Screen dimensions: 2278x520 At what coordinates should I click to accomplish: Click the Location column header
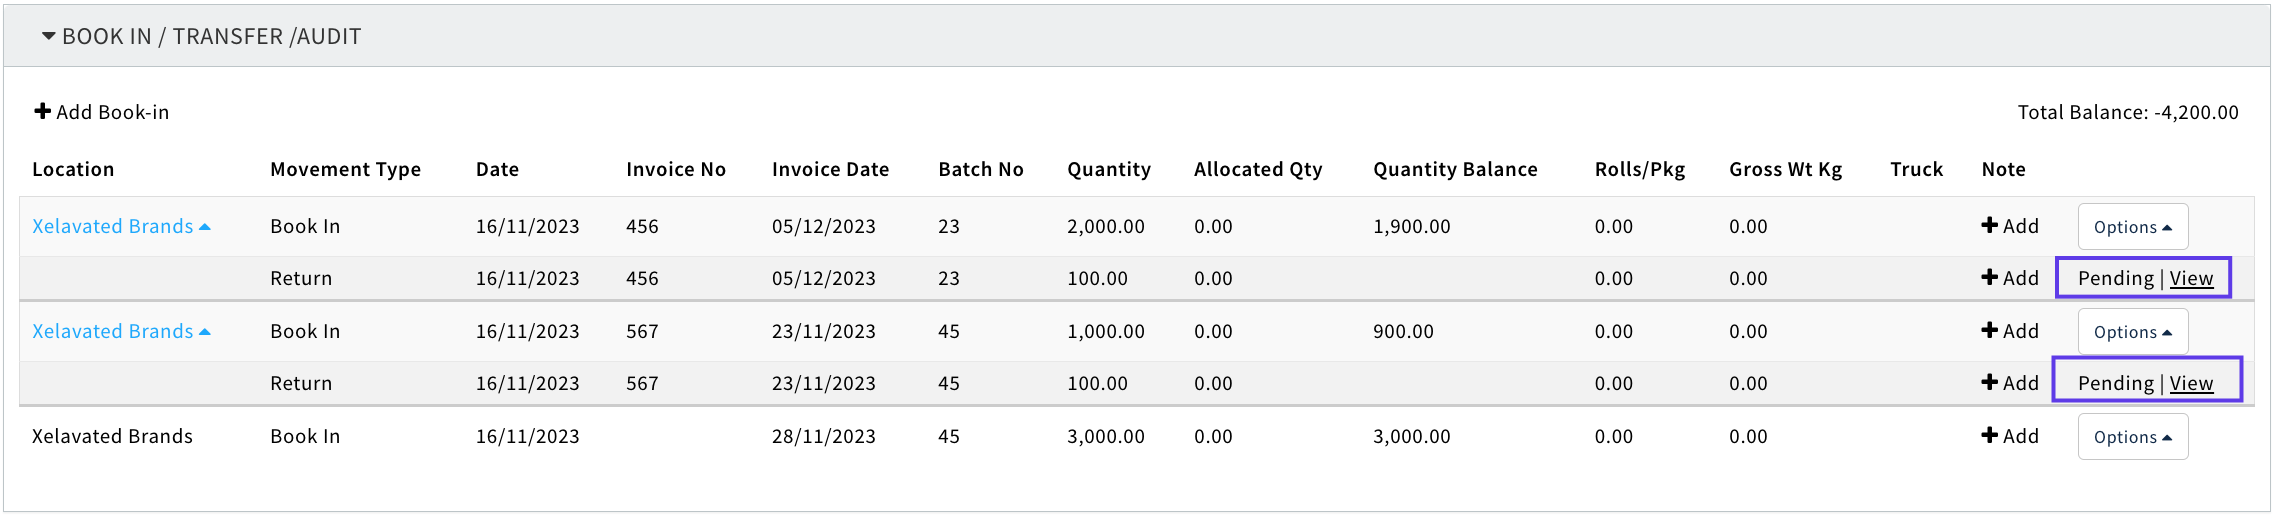tap(73, 169)
